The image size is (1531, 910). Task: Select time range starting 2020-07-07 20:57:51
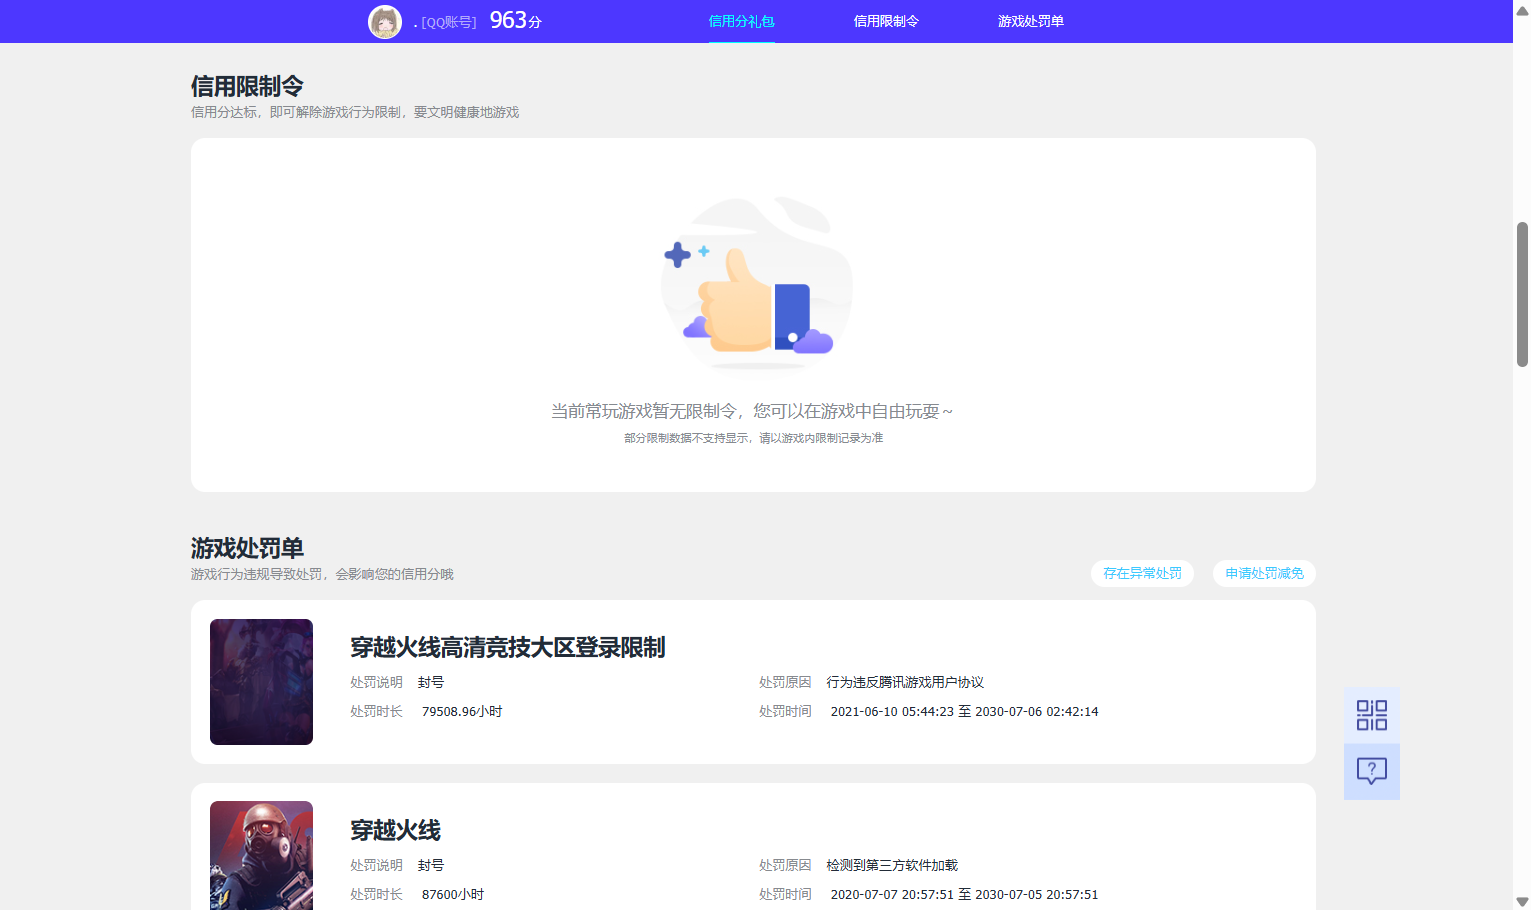coord(964,894)
